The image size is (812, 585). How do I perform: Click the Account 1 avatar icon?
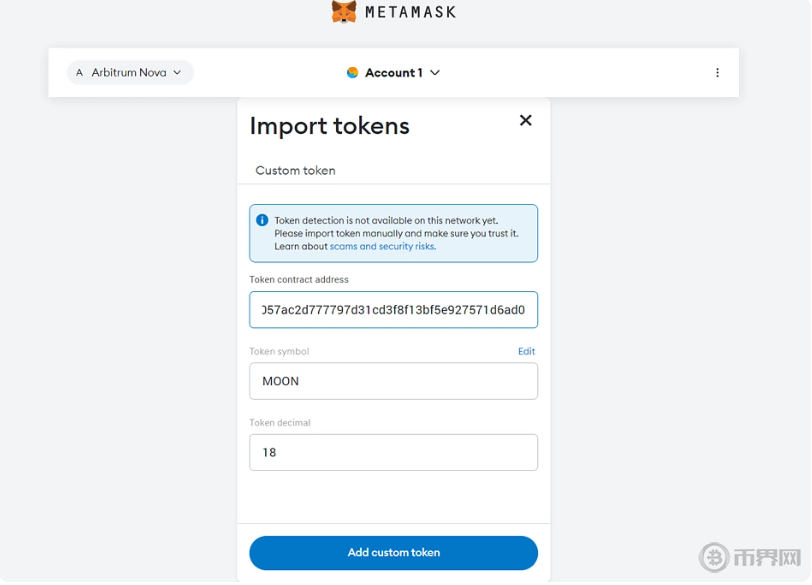(x=353, y=72)
